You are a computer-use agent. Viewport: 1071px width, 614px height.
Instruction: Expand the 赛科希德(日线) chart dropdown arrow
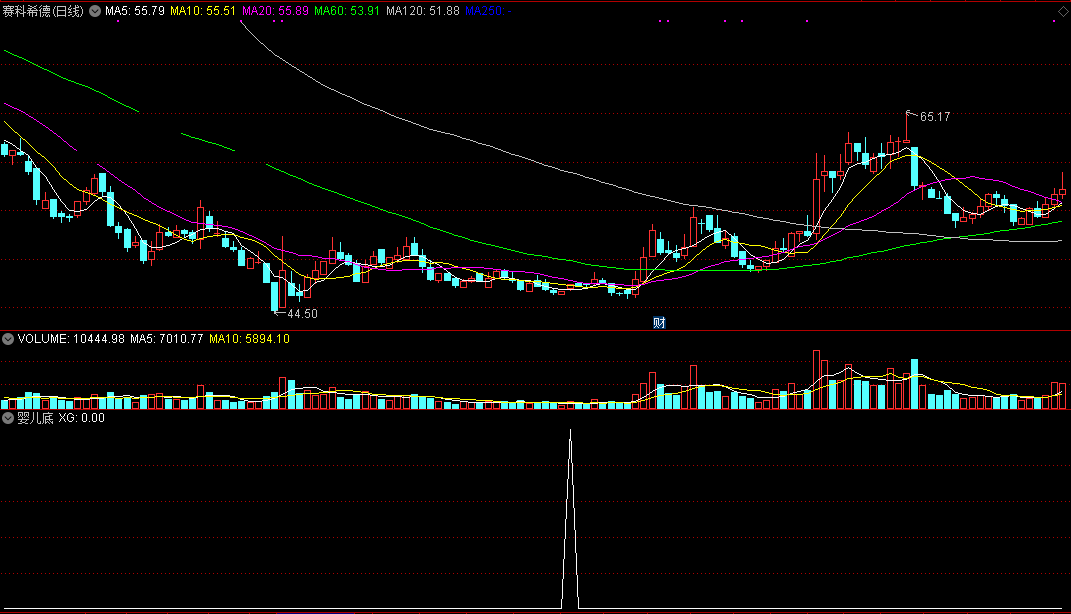[x=95, y=11]
